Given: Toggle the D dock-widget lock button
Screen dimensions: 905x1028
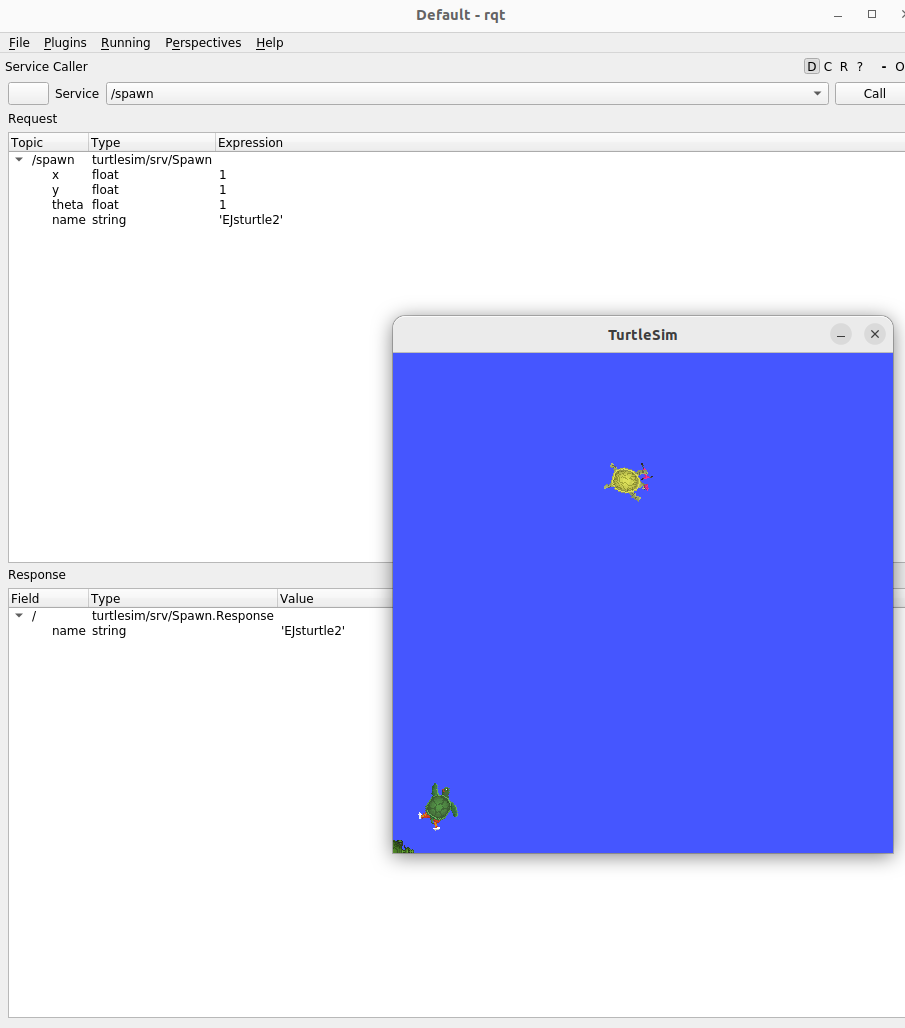Looking at the screenshot, I should pyautogui.click(x=811, y=66).
